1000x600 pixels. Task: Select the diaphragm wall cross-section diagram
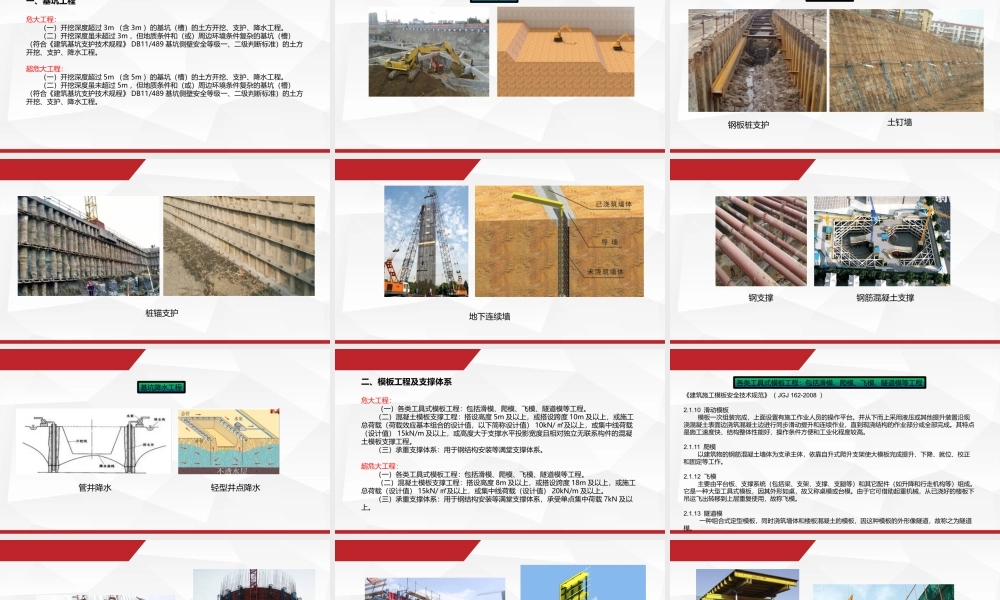pyautogui.click(x=559, y=241)
